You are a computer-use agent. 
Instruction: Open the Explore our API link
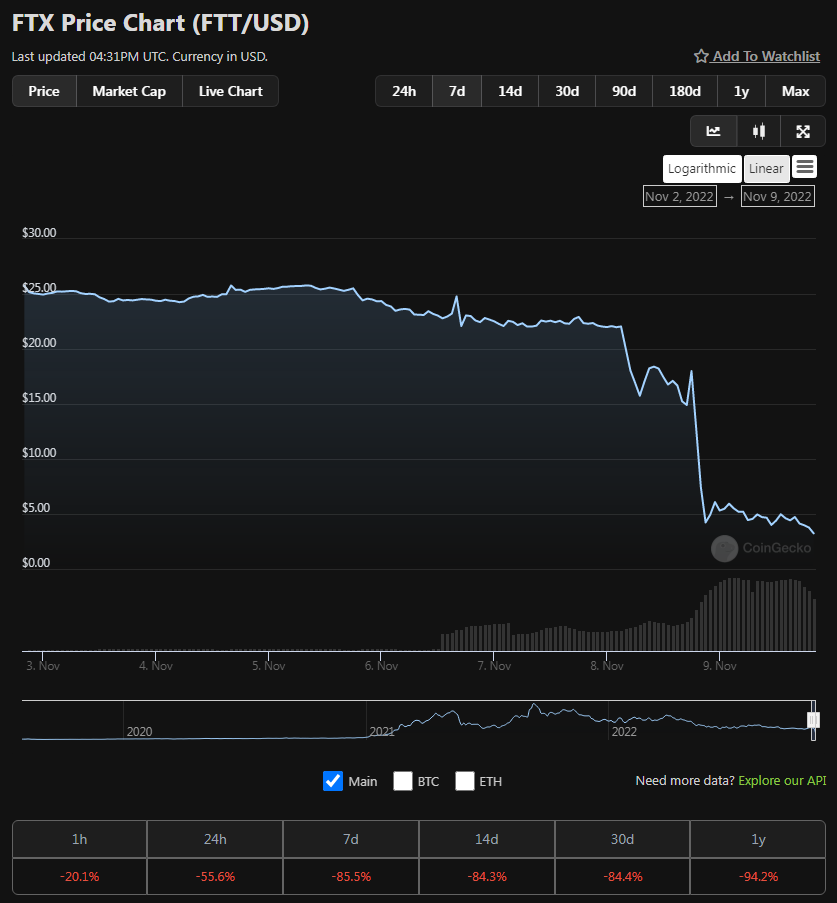coord(782,780)
